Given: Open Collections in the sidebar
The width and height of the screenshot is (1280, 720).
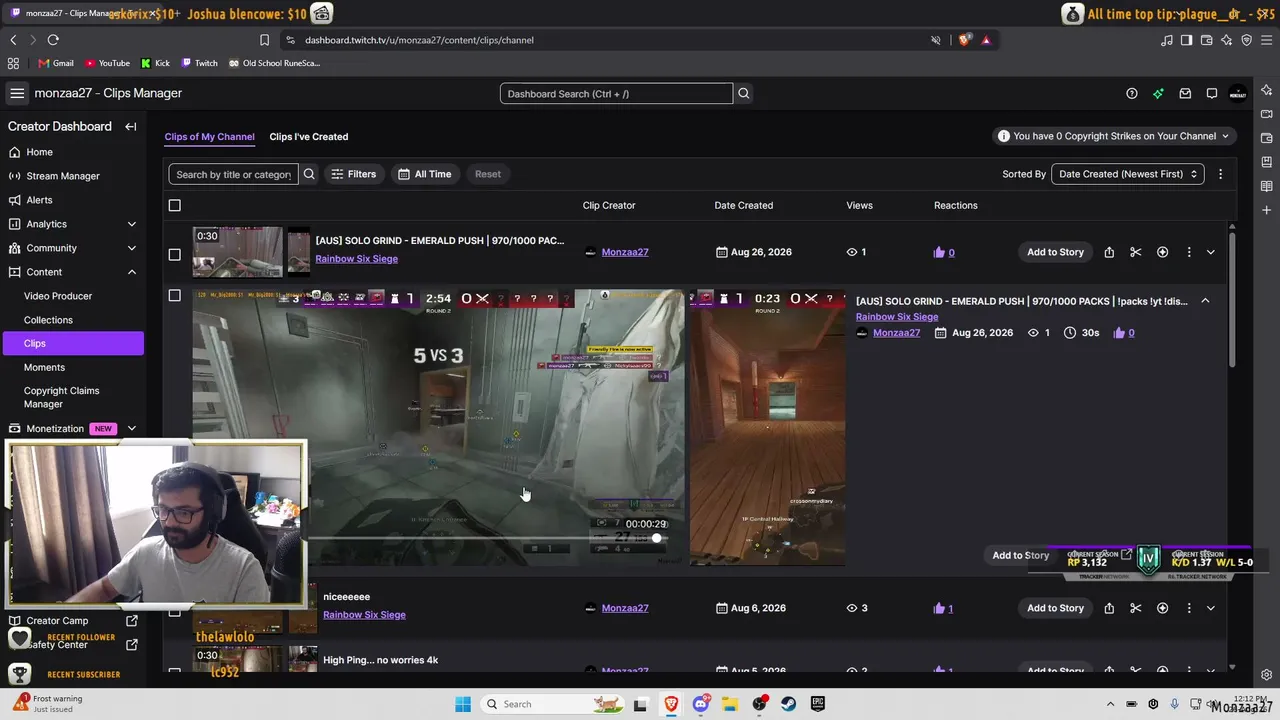Looking at the screenshot, I should pos(48,320).
